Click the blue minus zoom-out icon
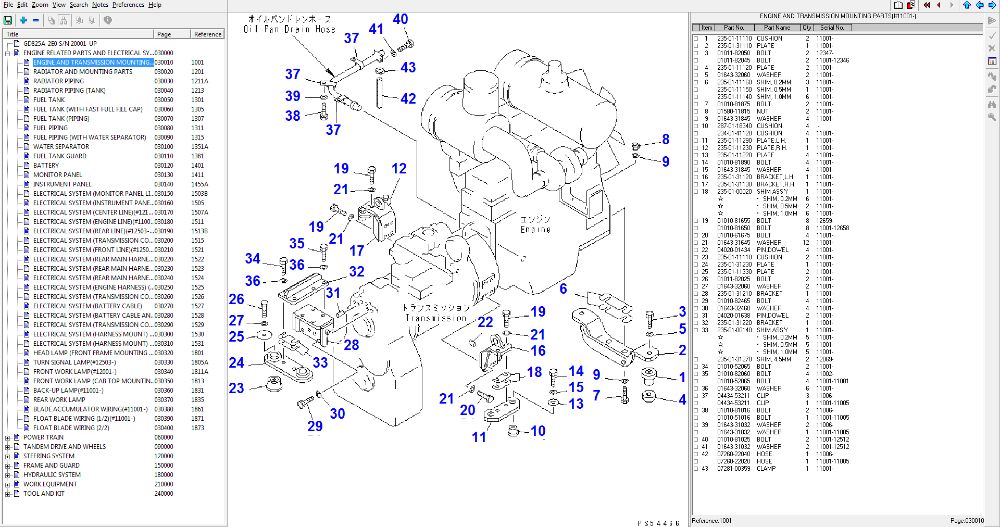Image resolution: width=1000 pixels, height=527 pixels. pyautogui.click(x=36, y=20)
